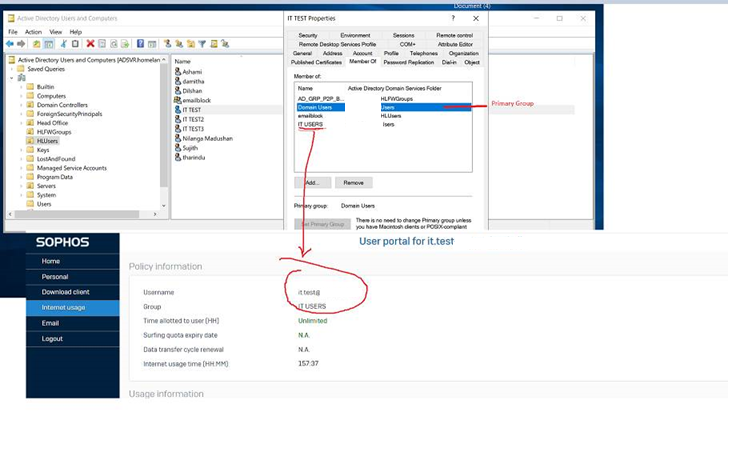This screenshot has width=729, height=465.
Task: Click the help question mark in dialog
Action: (453, 18)
